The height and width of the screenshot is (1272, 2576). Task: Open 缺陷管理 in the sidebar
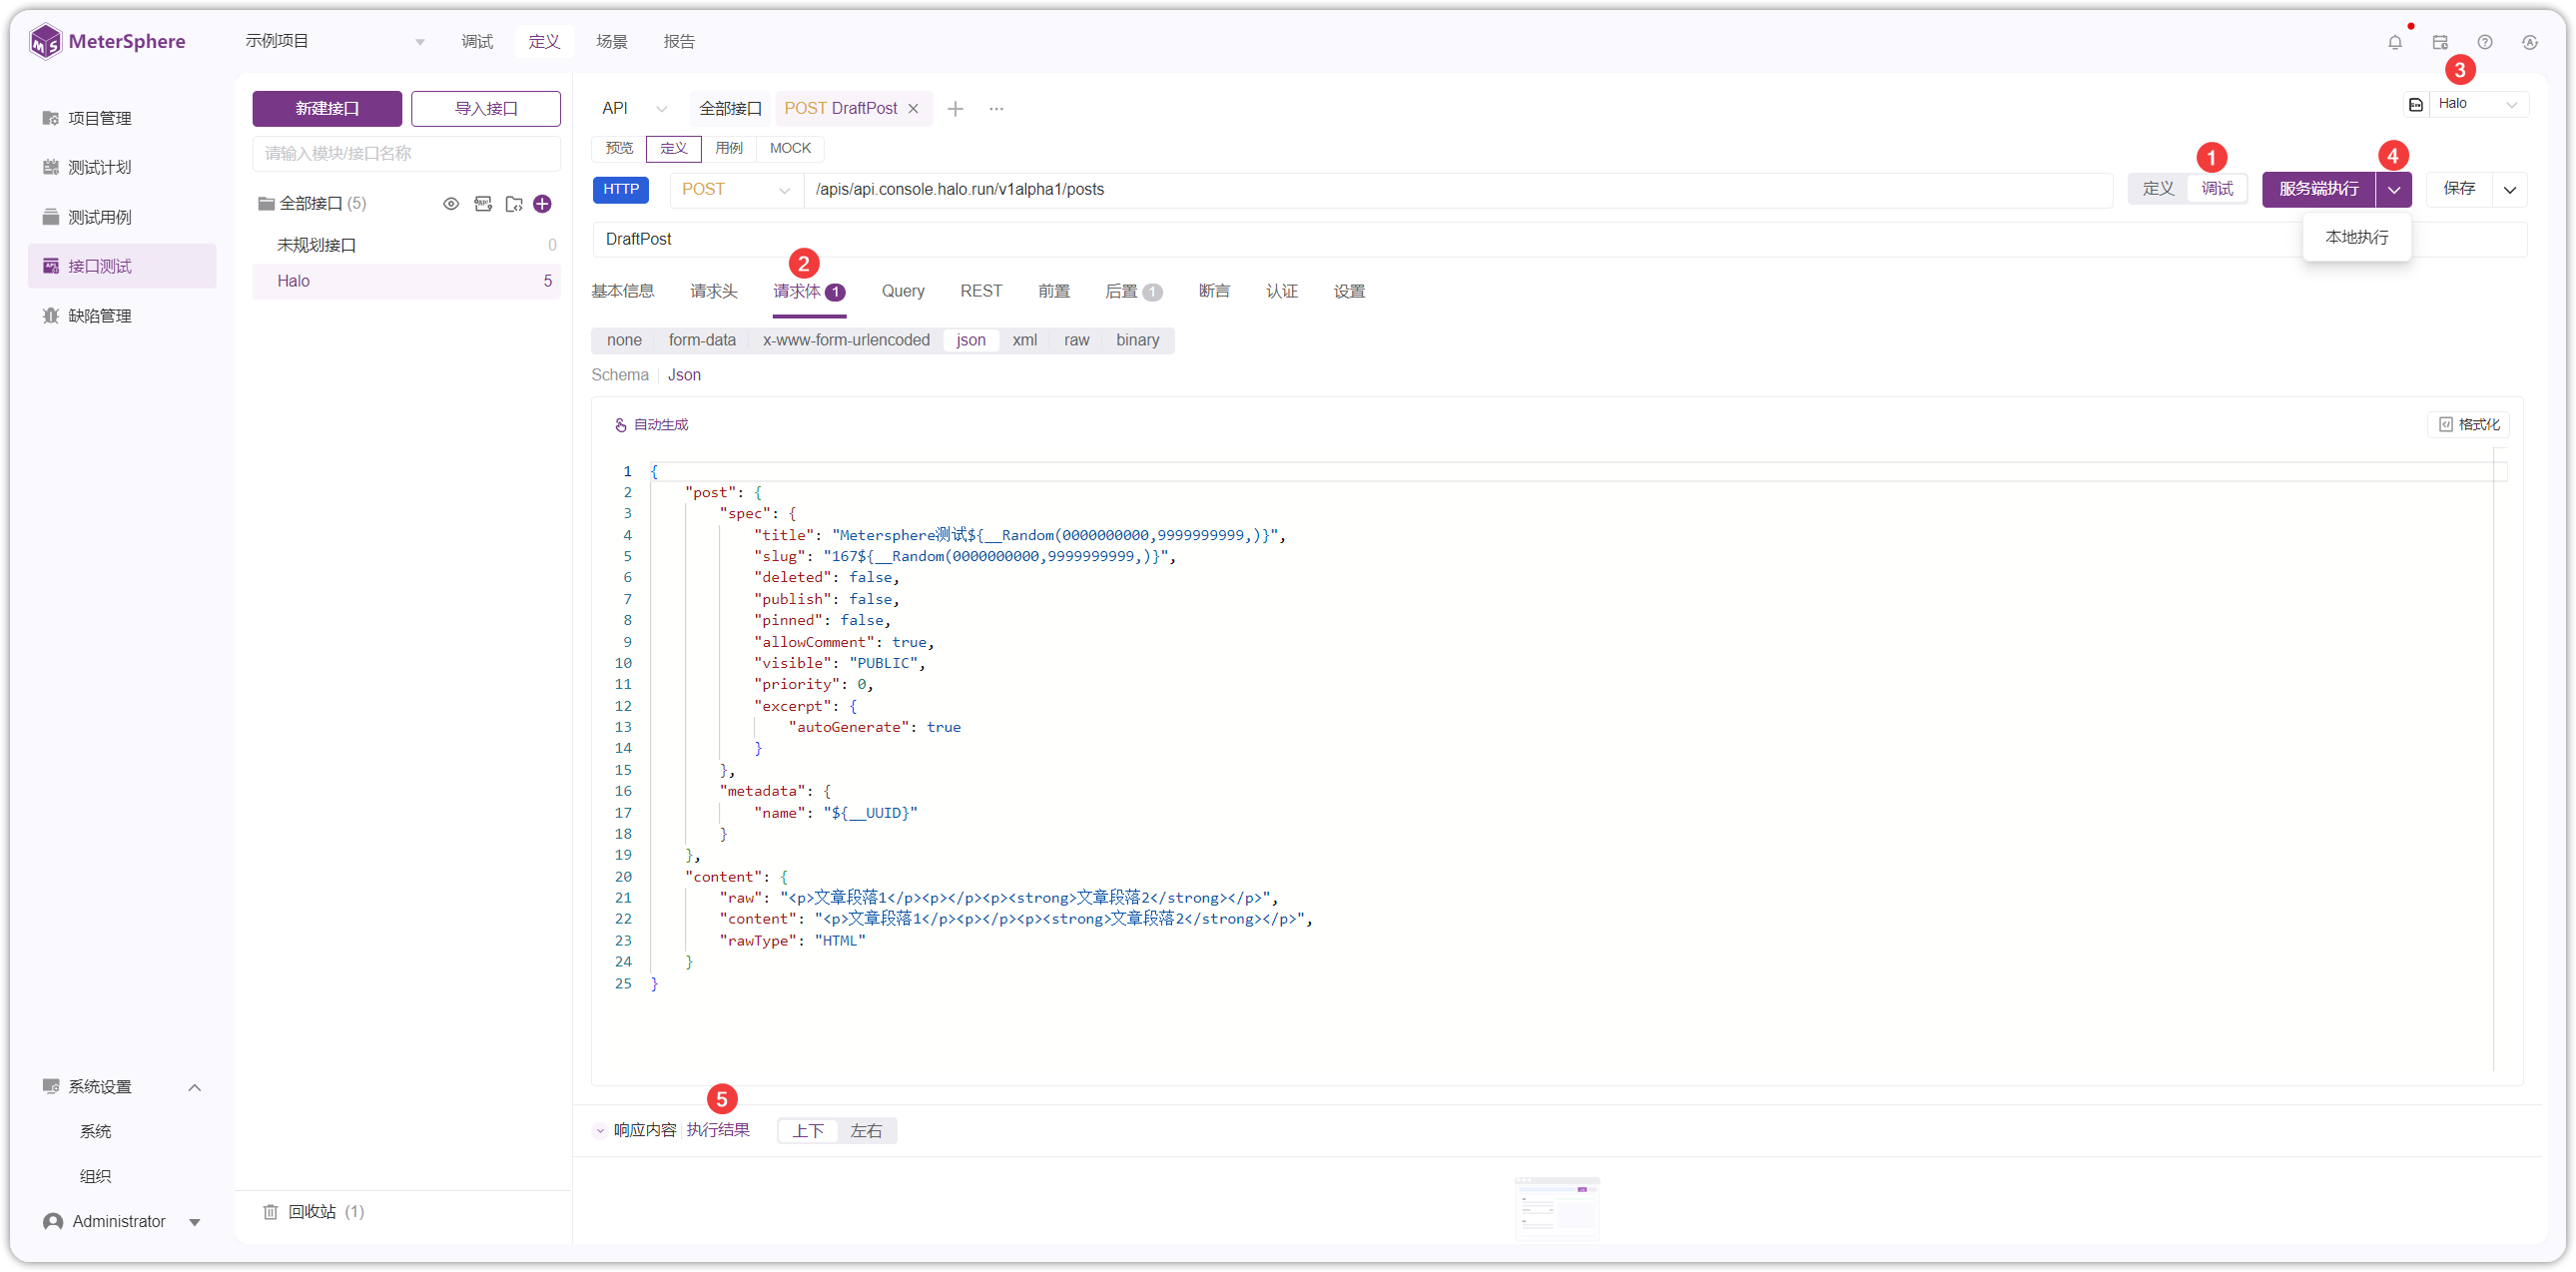(x=100, y=316)
